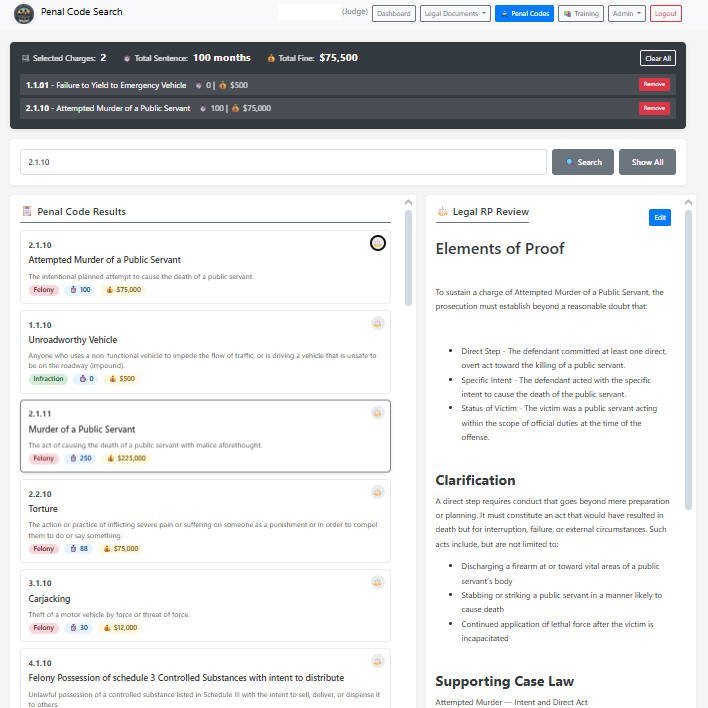708x708 pixels.
Task: Open the Penal Codes page
Action: pyautogui.click(x=524, y=14)
